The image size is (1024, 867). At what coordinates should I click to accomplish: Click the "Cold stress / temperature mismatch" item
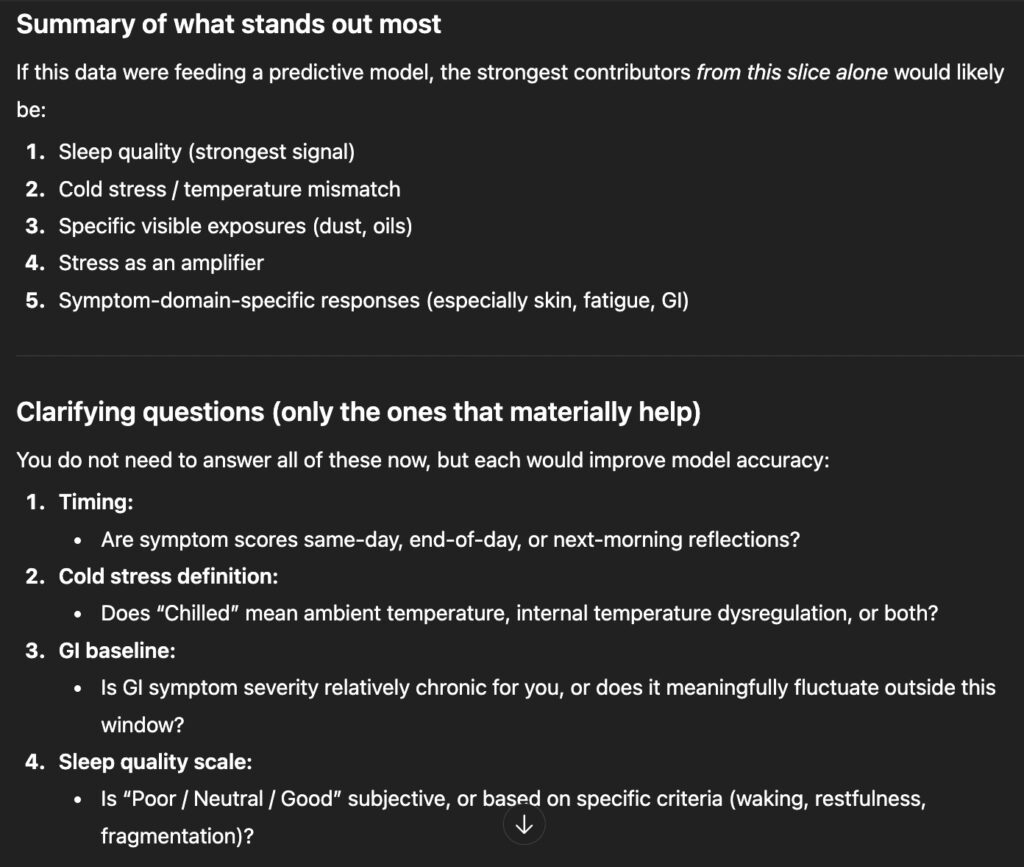(229, 189)
